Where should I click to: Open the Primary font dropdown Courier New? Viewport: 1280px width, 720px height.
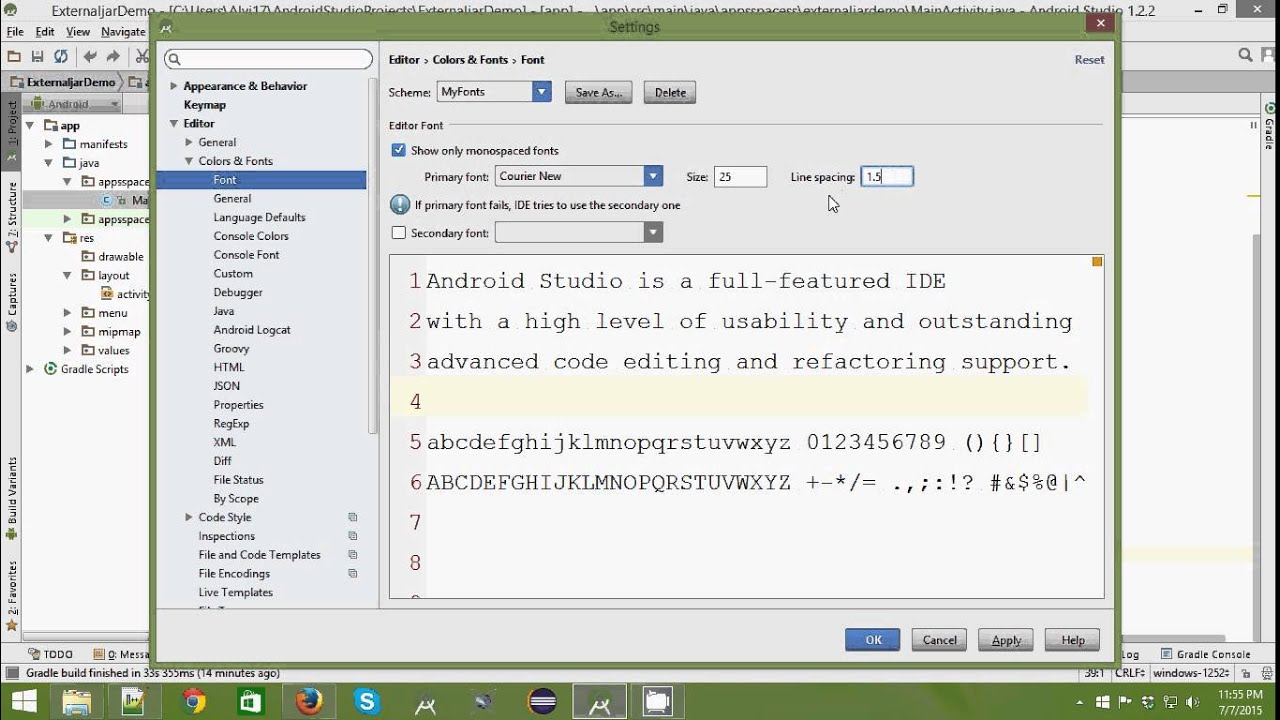(x=579, y=176)
